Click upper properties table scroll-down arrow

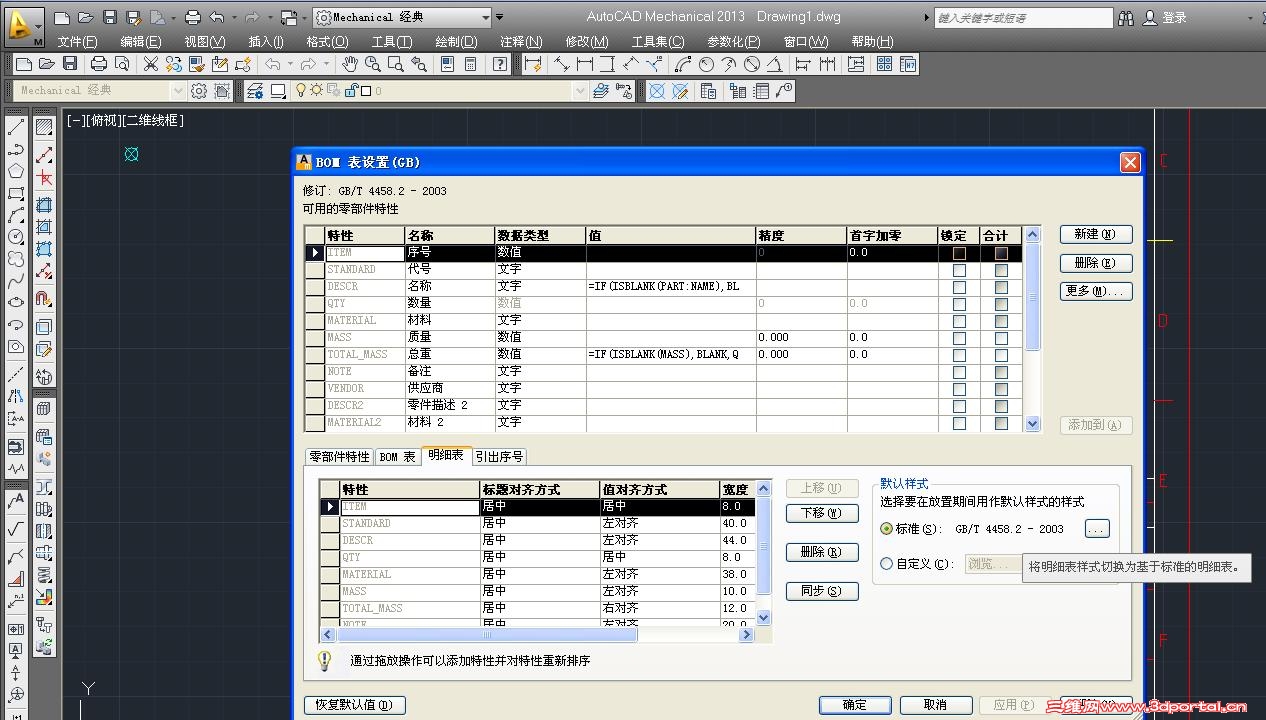pyautogui.click(x=1033, y=424)
